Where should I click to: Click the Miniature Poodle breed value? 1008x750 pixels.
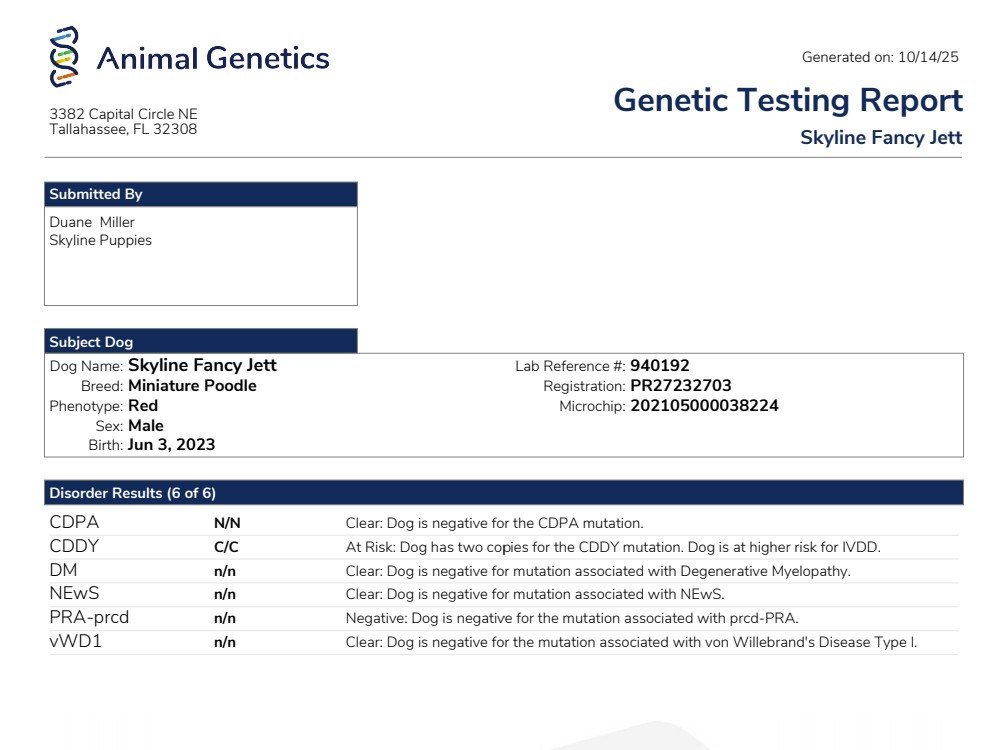[x=192, y=386]
